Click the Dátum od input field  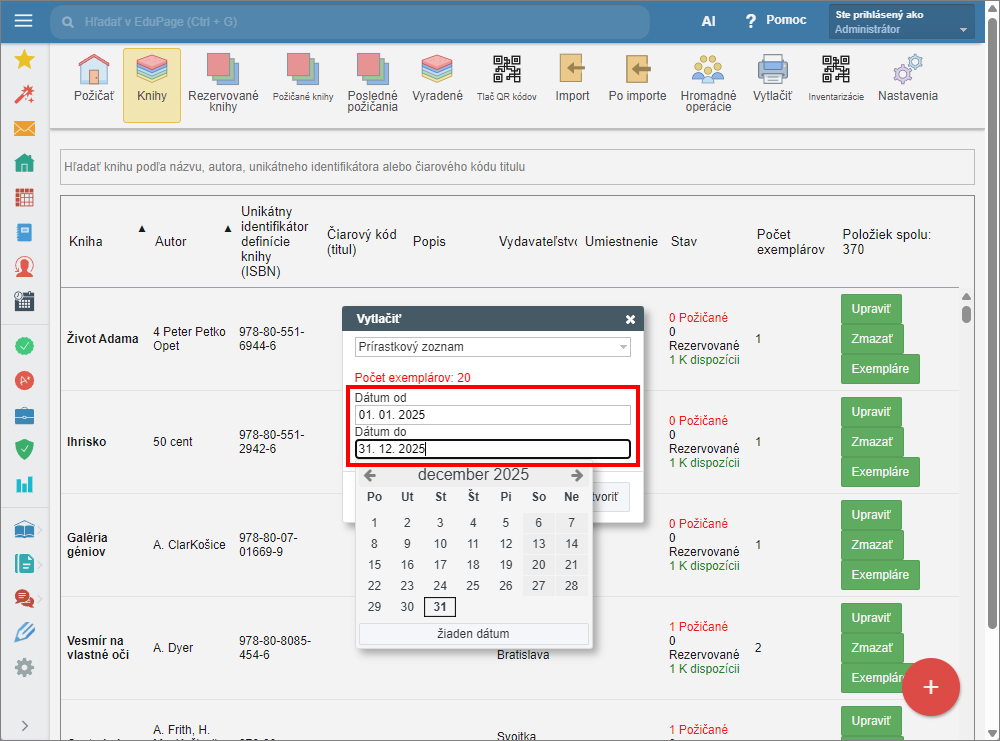click(x=493, y=415)
